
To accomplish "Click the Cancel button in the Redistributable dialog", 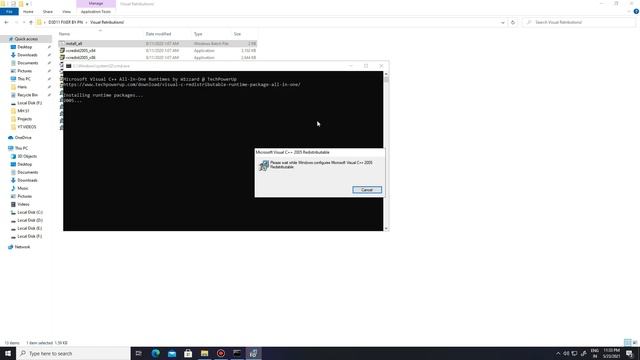I will pyautogui.click(x=367, y=190).
